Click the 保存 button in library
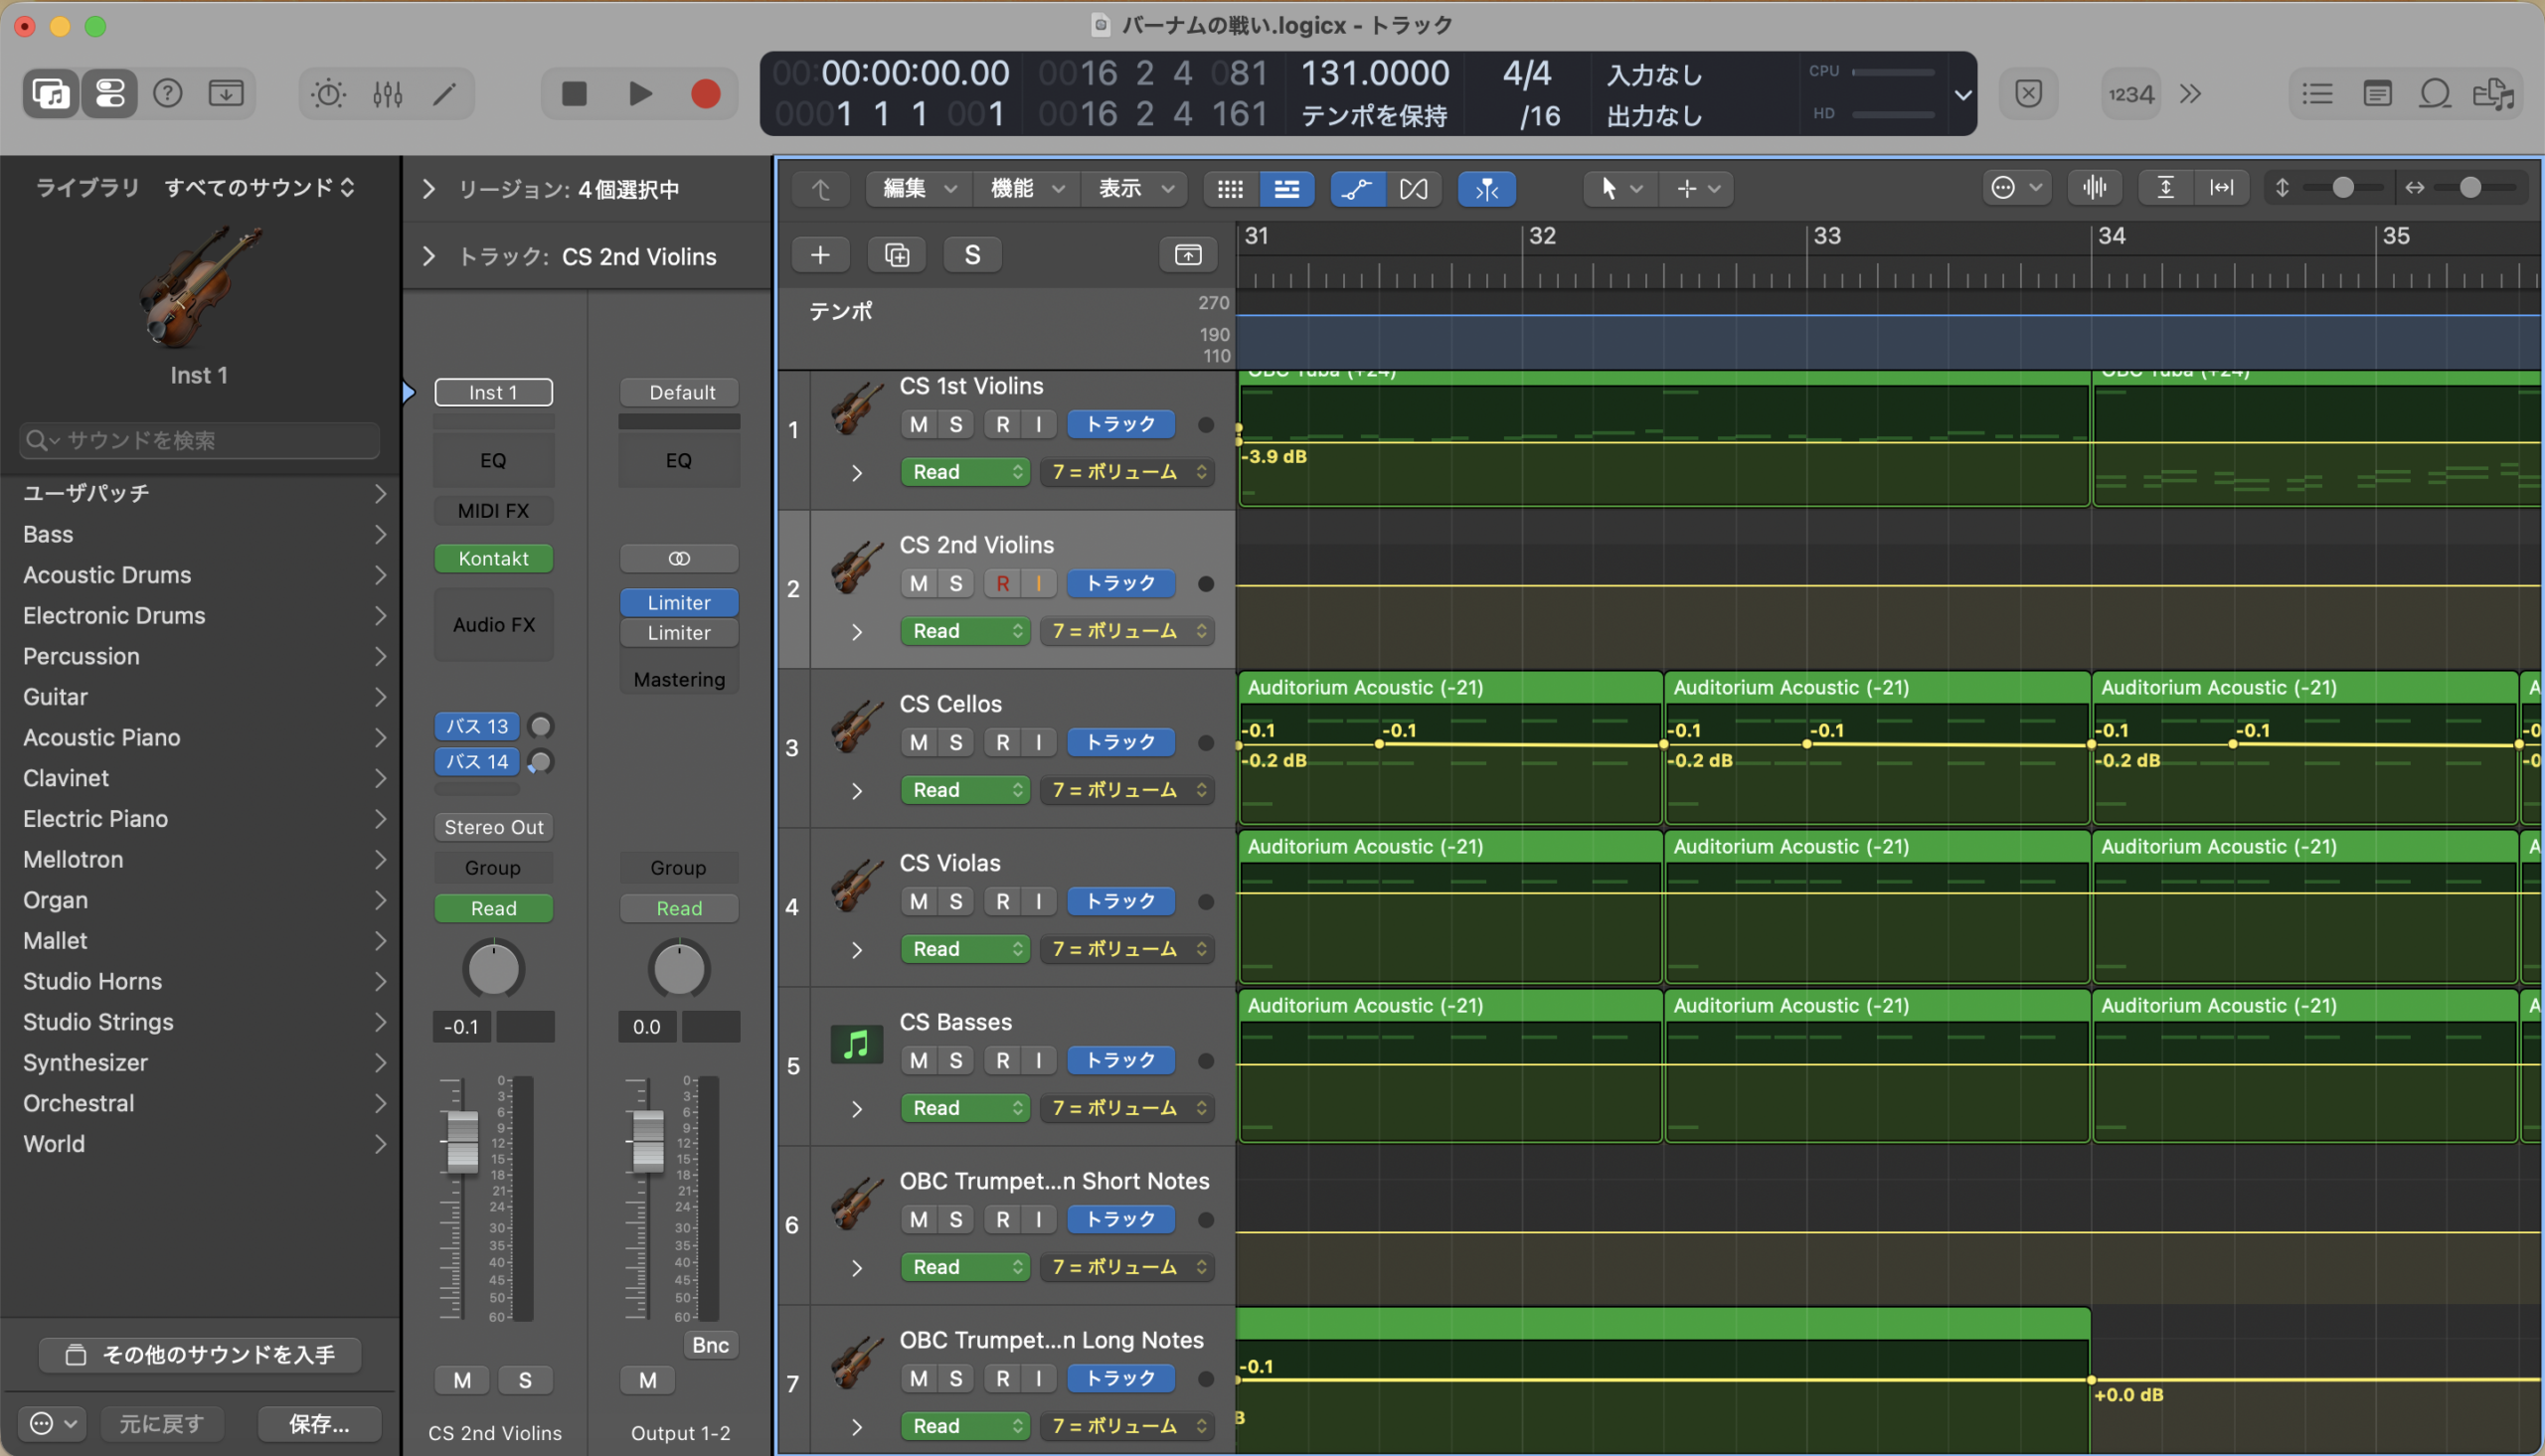 click(x=320, y=1424)
